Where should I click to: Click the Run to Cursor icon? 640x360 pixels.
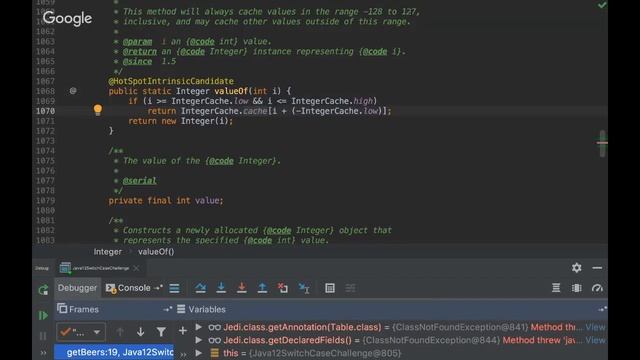pyautogui.click(x=304, y=288)
